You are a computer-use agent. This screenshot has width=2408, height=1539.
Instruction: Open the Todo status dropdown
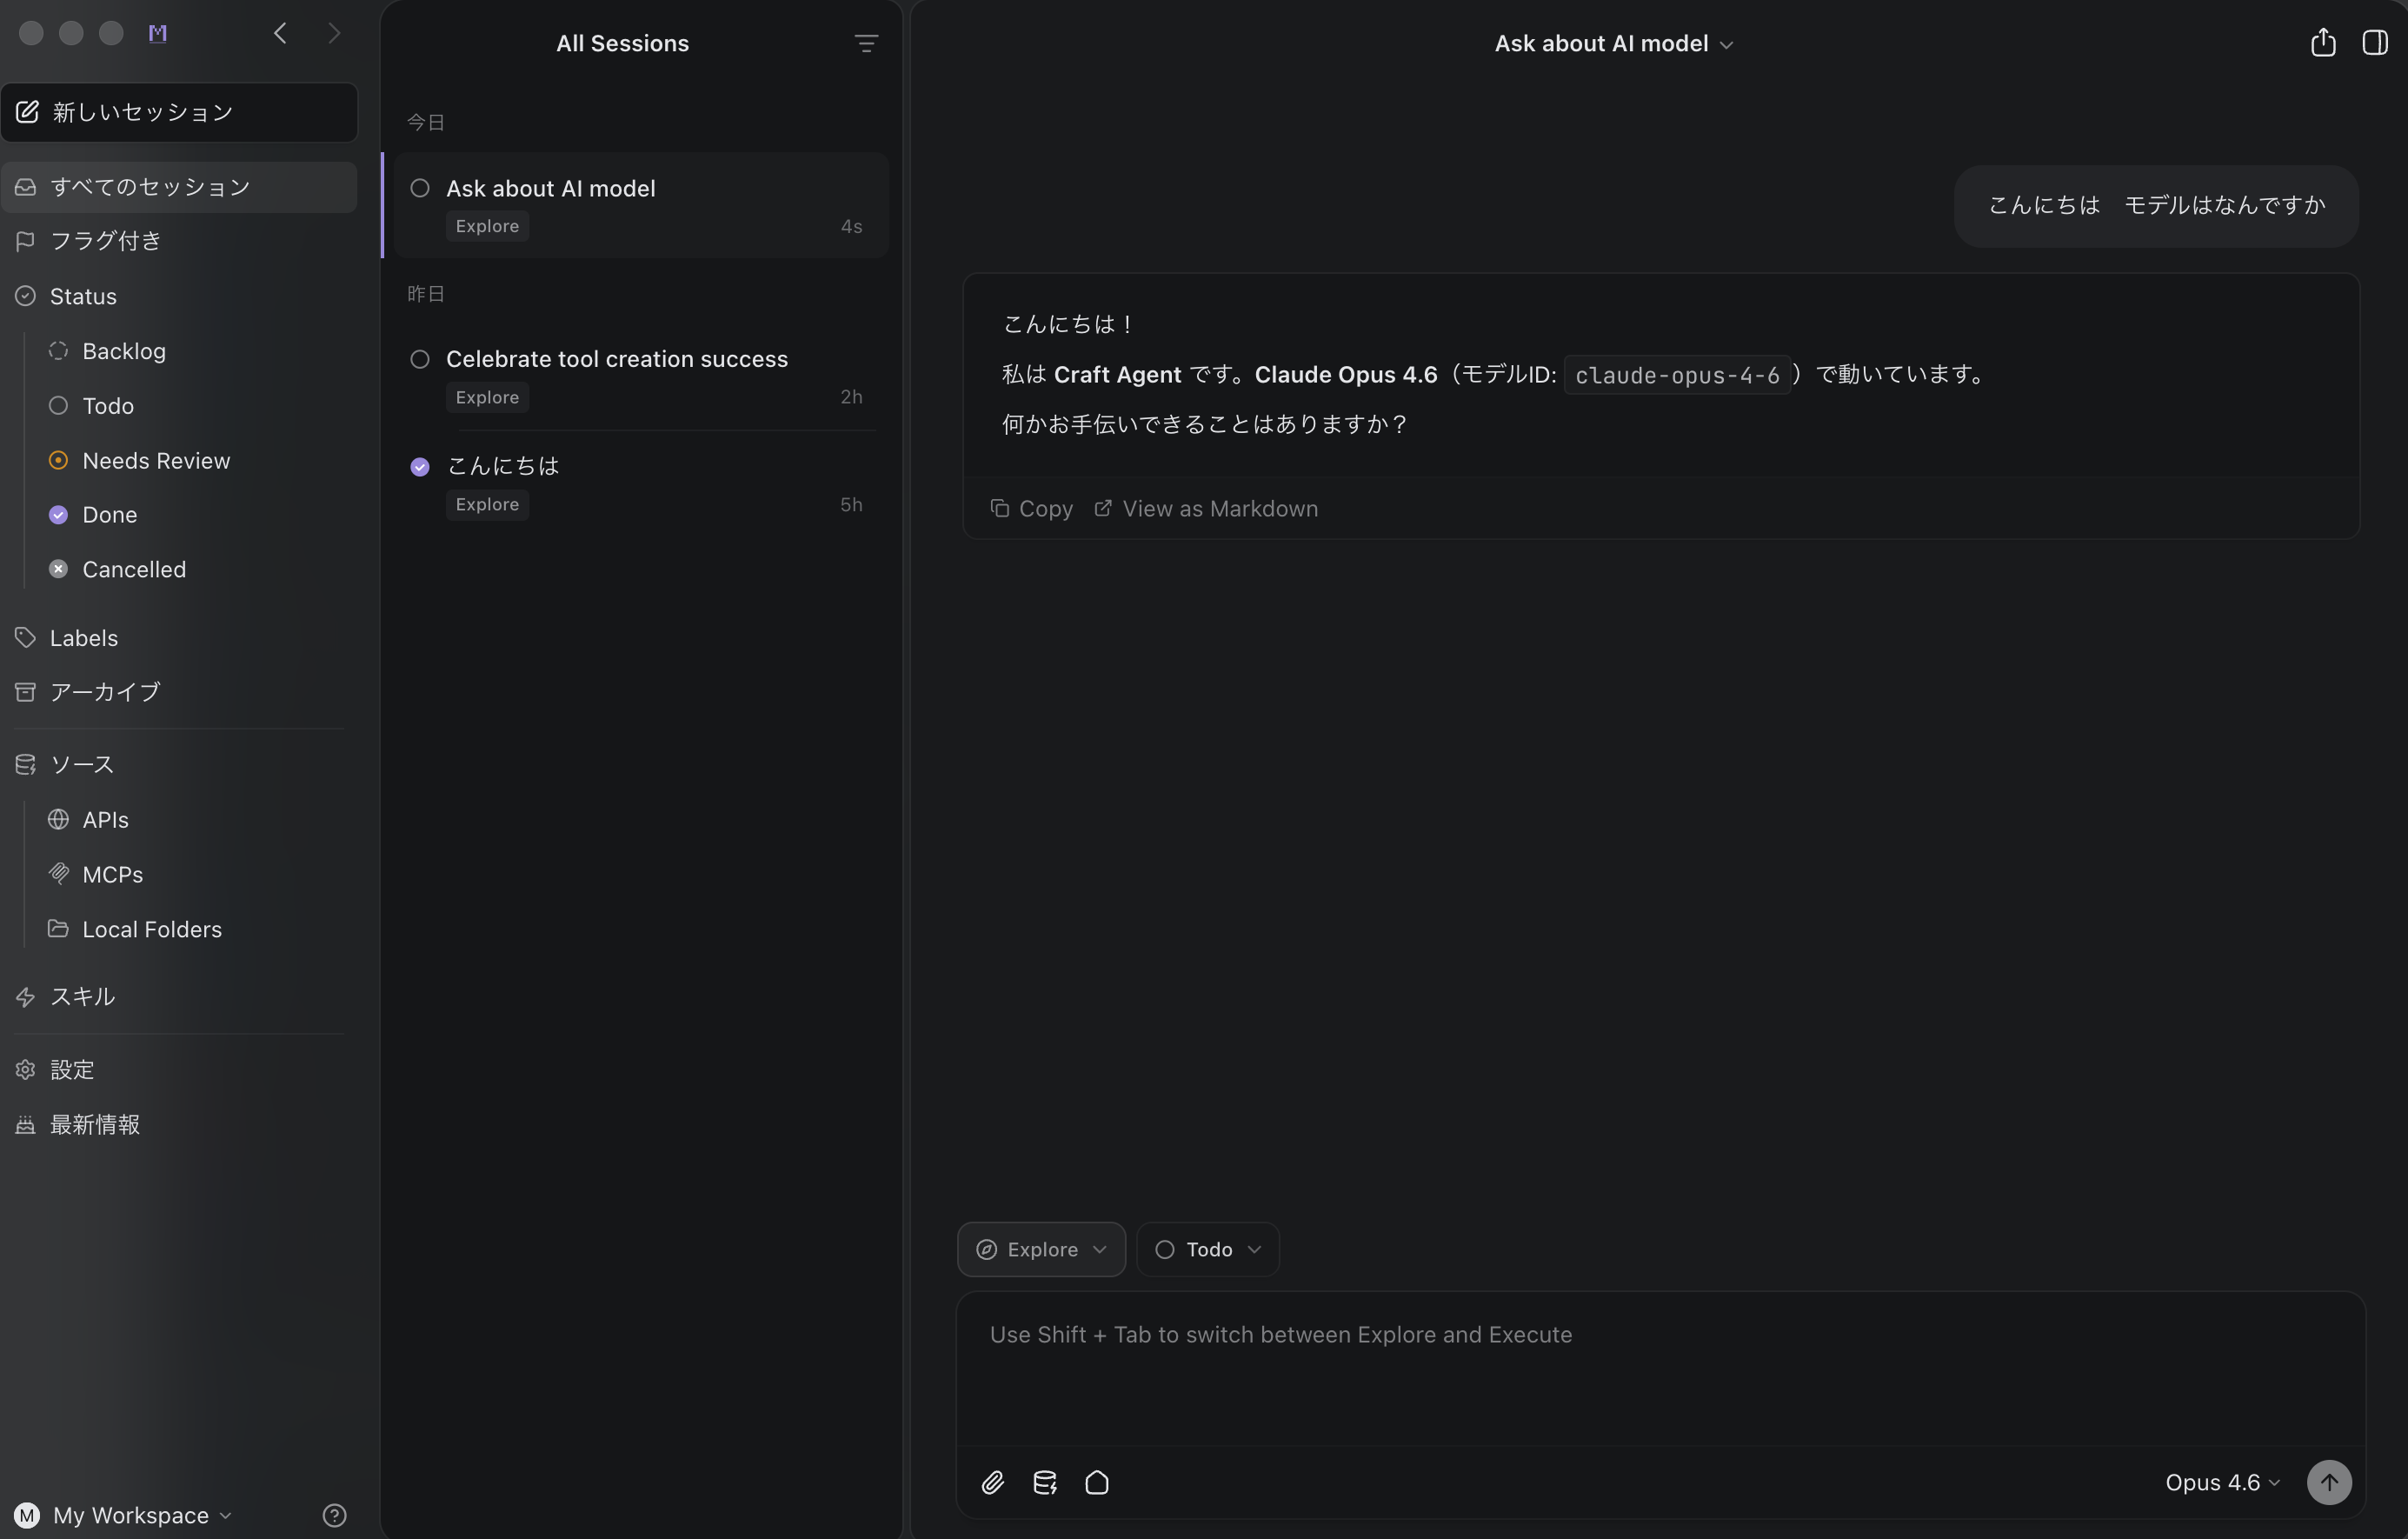pos(1207,1249)
